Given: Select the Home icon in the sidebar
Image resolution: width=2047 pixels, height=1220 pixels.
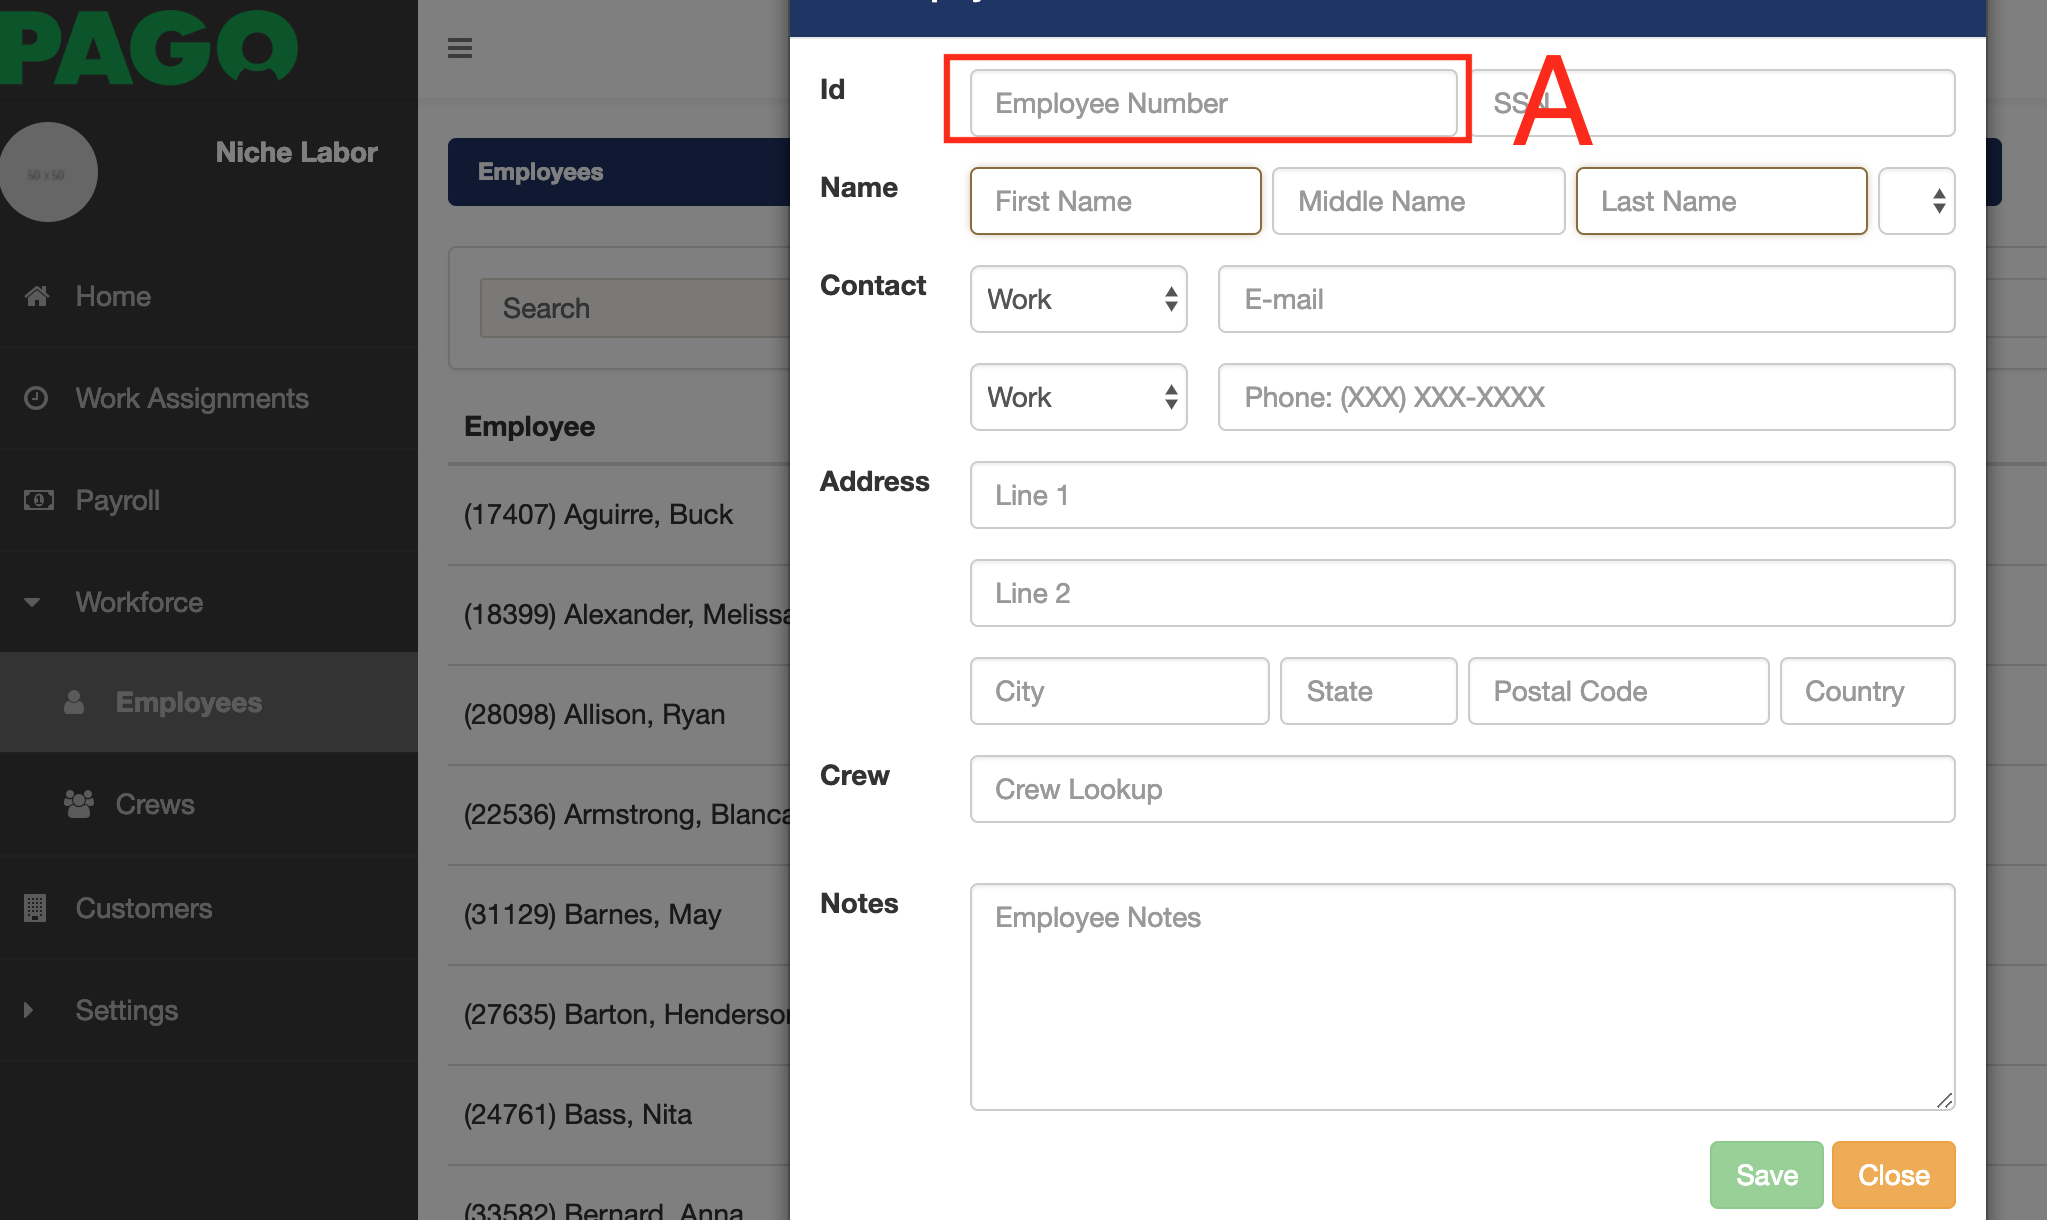Looking at the screenshot, I should pyautogui.click(x=37, y=296).
